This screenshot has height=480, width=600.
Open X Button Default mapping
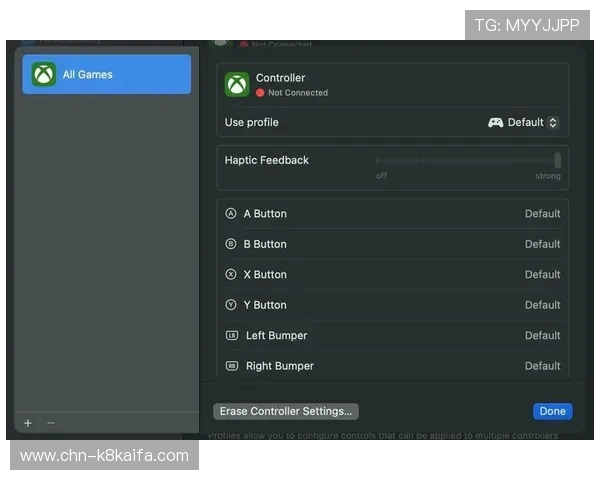point(542,274)
